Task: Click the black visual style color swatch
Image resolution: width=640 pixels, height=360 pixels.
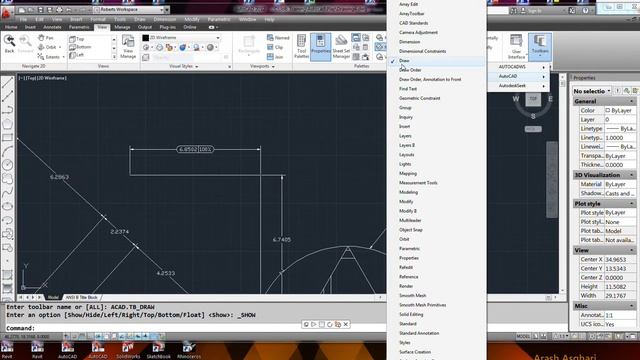Action: point(145,38)
